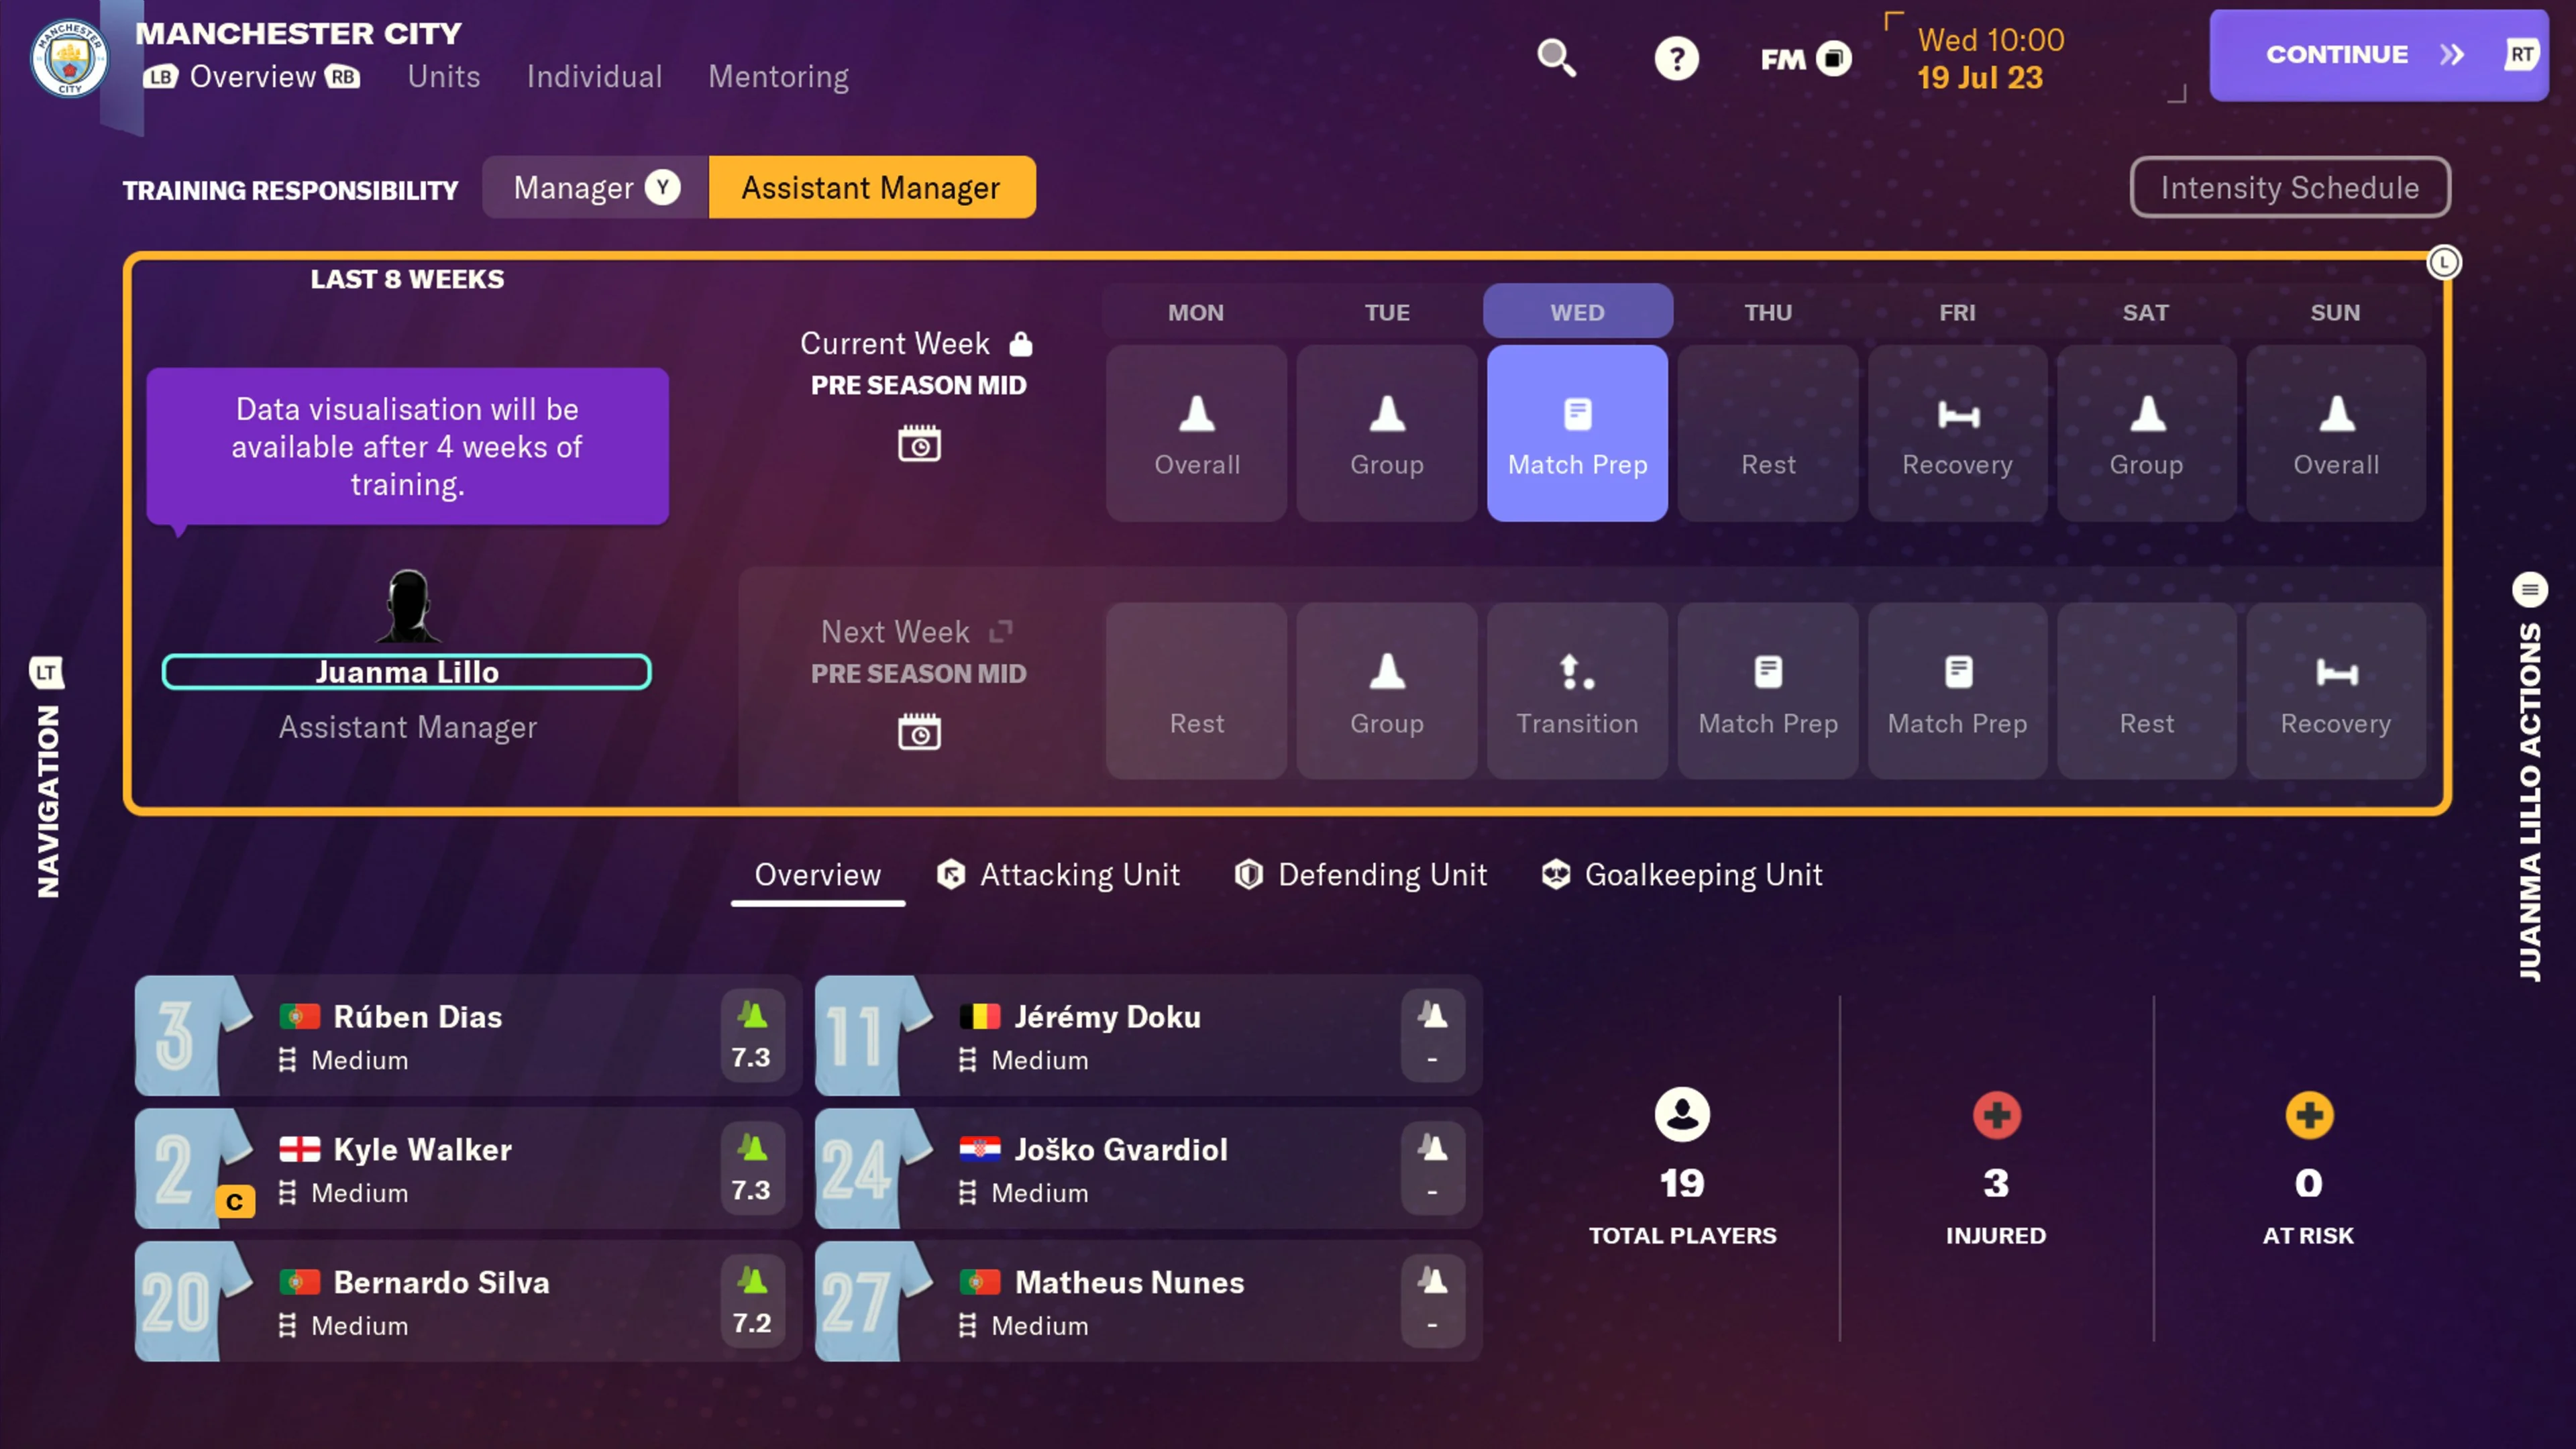Open the Defending Unit tab
Image resolution: width=2576 pixels, height=1449 pixels.
[x=1361, y=875]
